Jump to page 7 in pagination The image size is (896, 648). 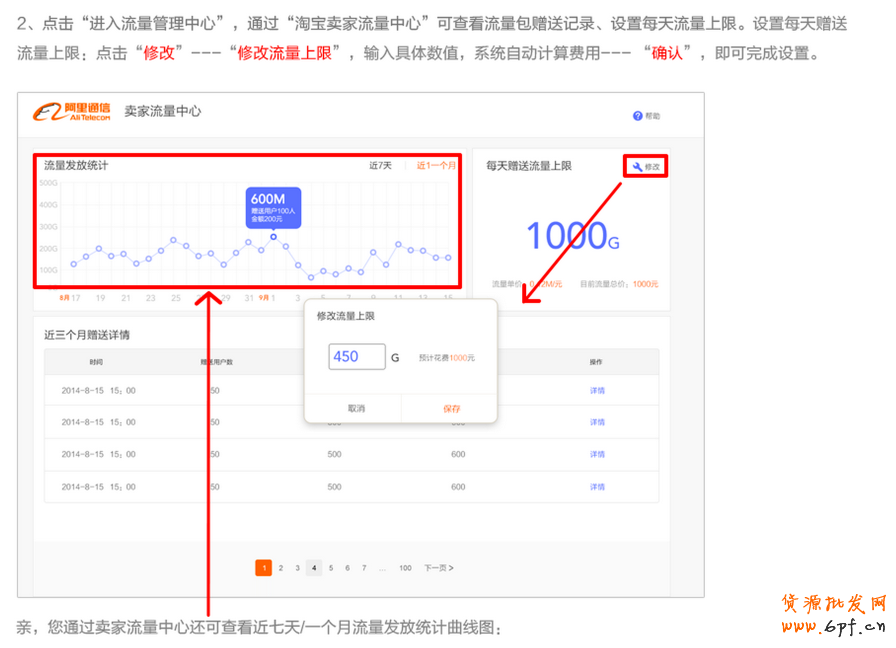[x=364, y=568]
